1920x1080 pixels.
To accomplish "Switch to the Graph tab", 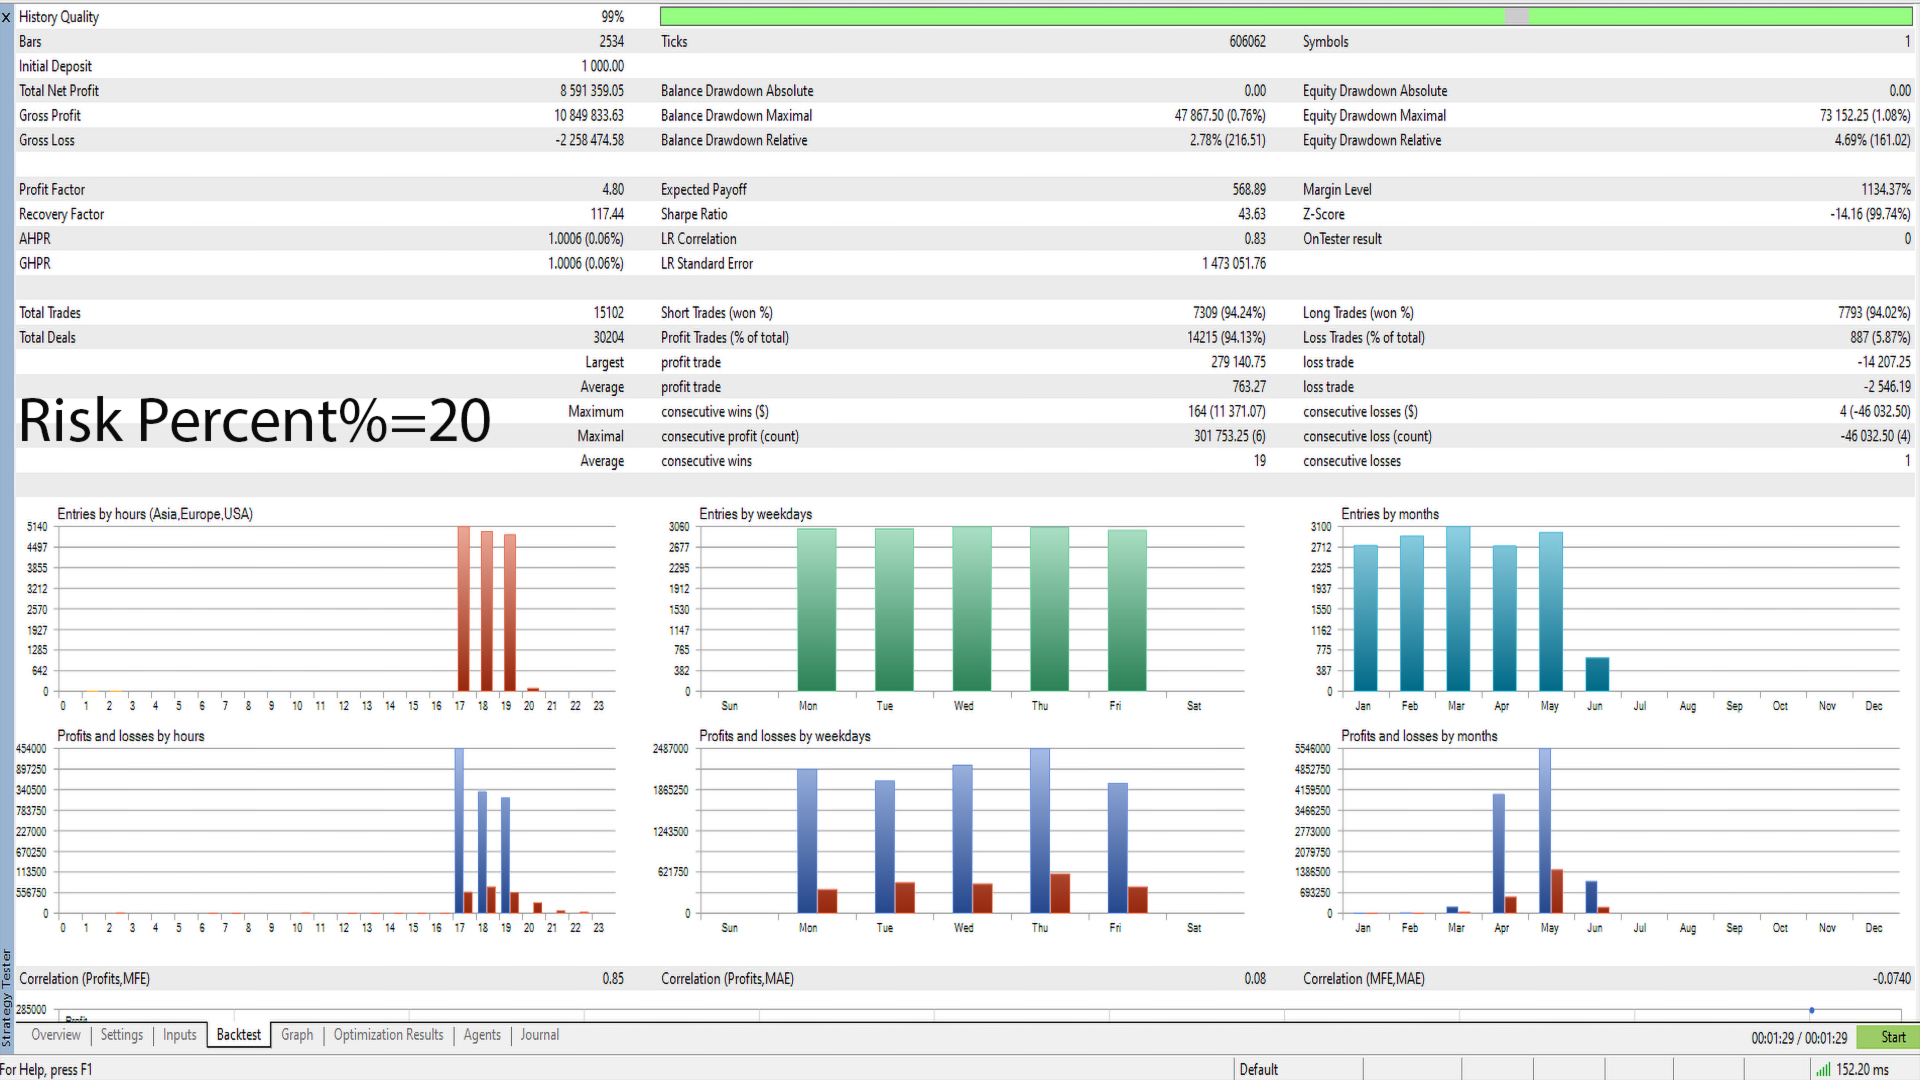I will (297, 1035).
